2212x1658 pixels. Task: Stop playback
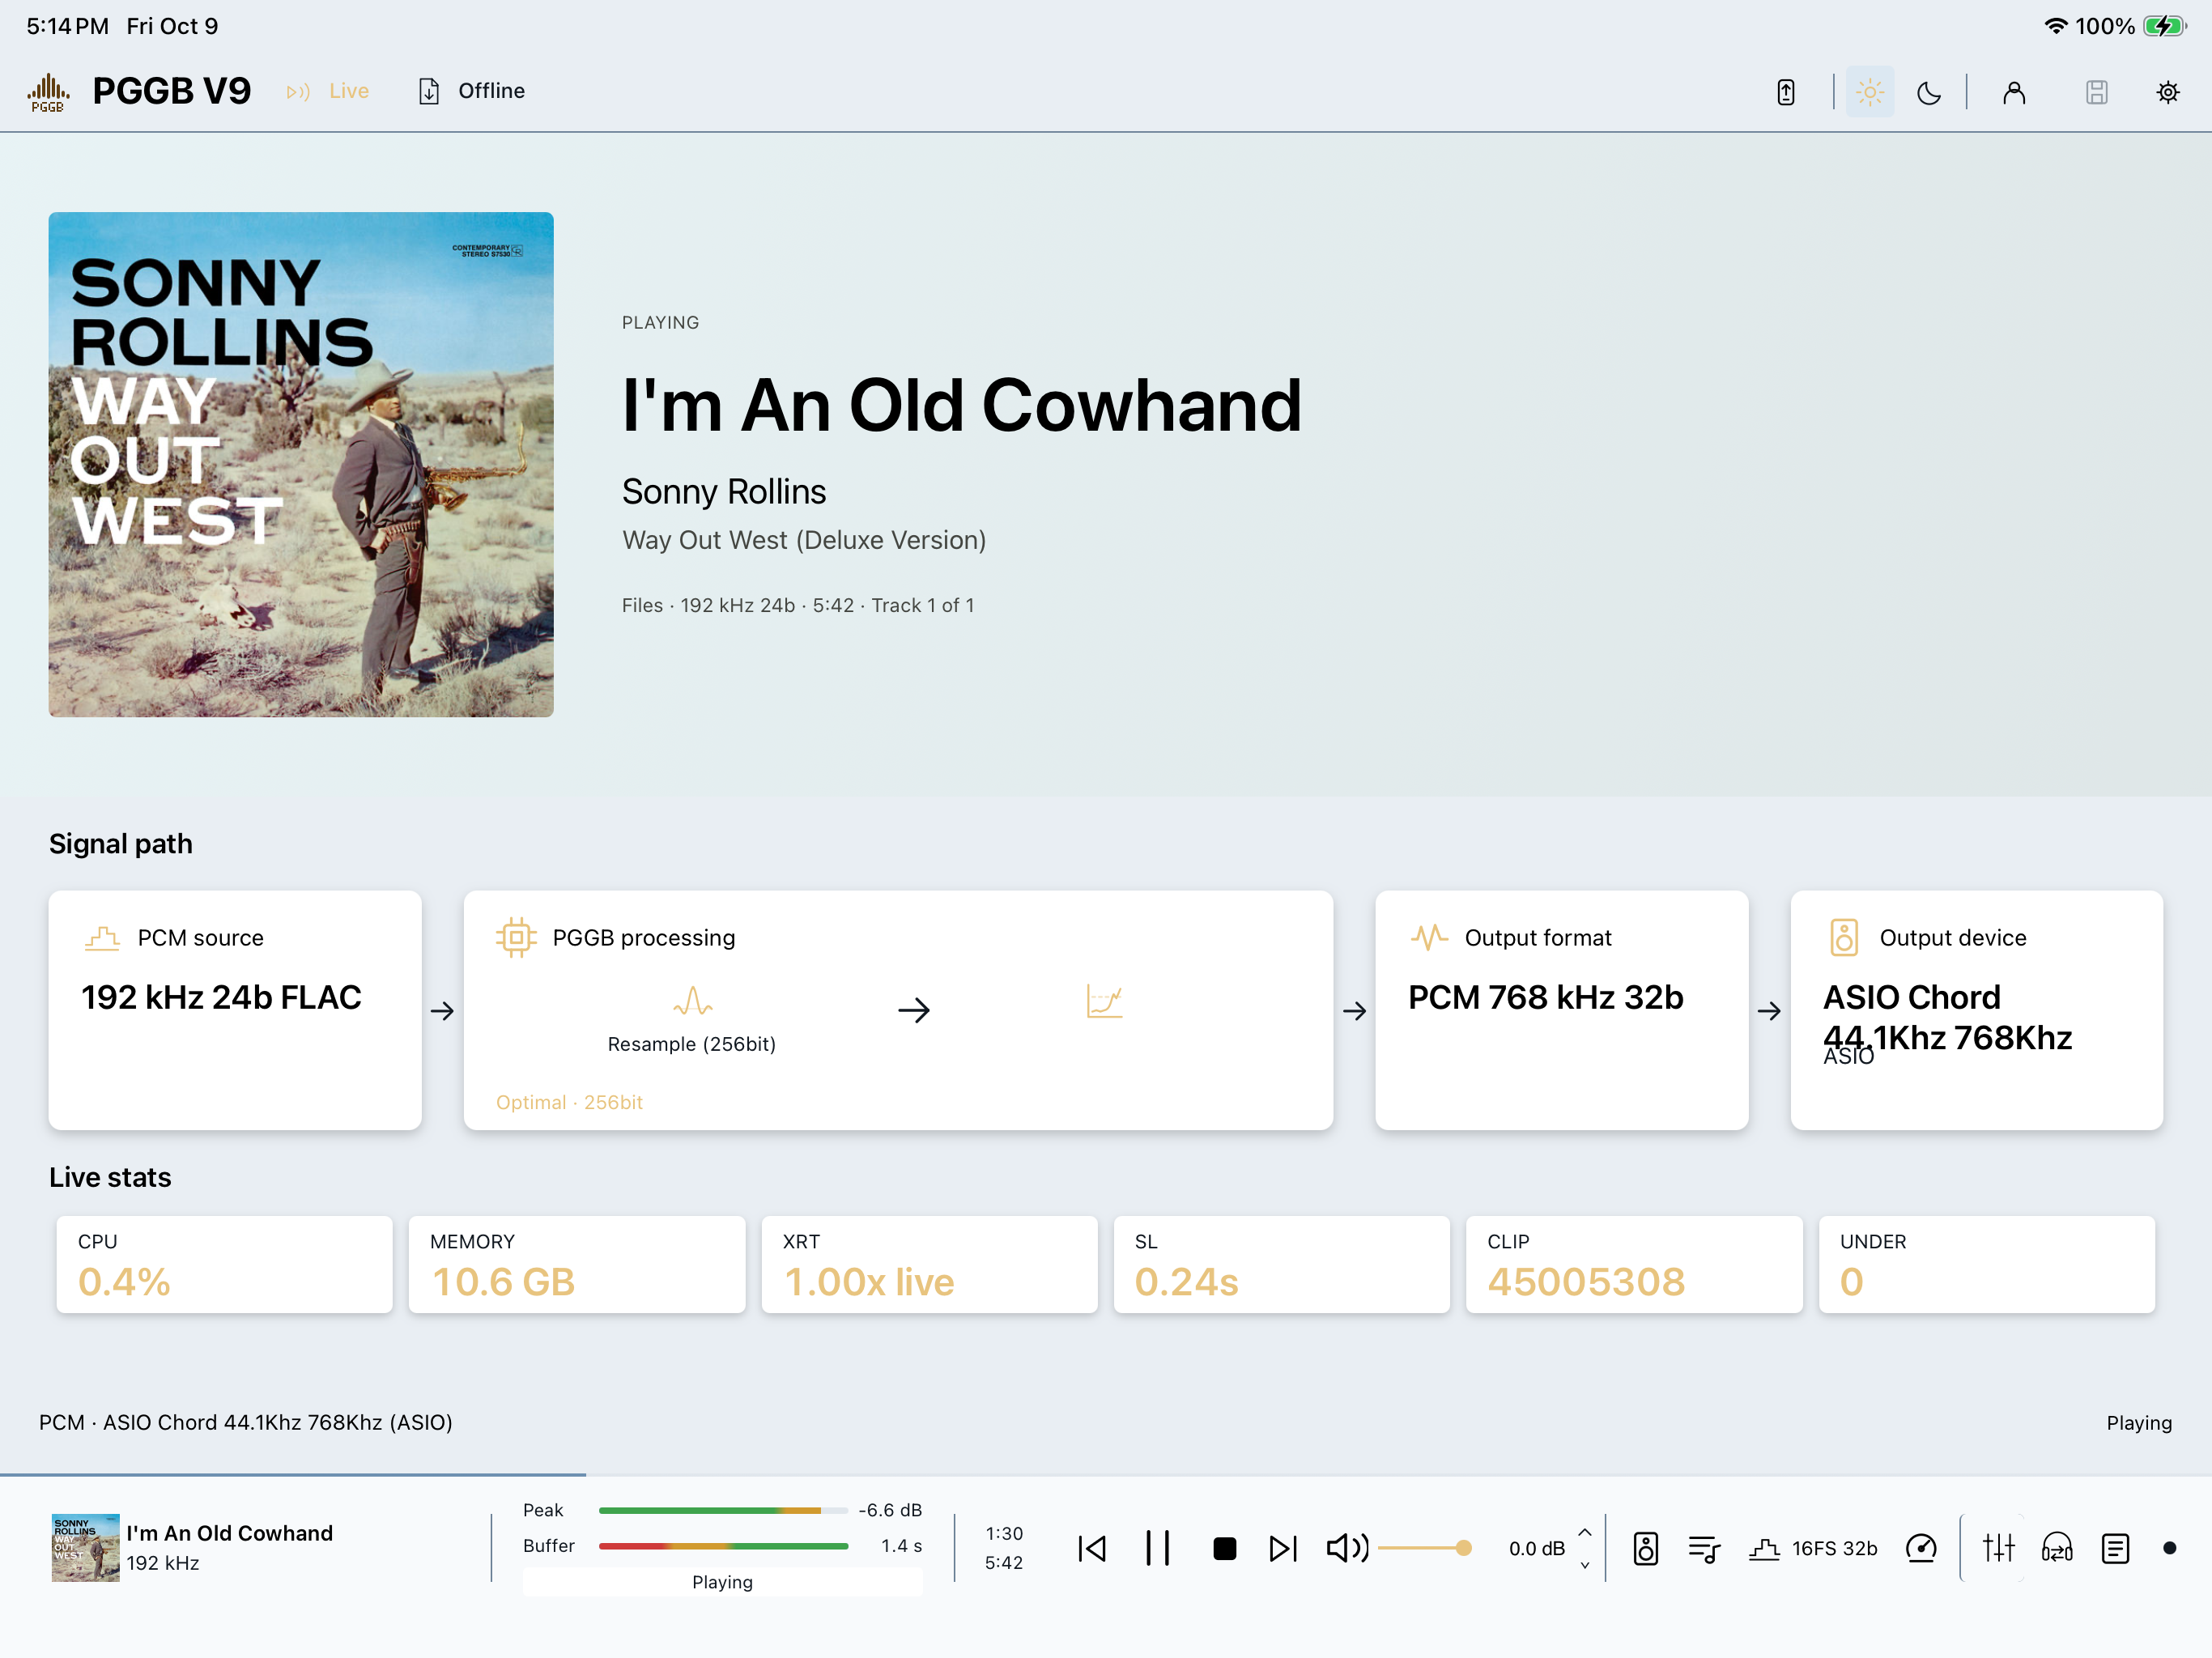(1224, 1548)
